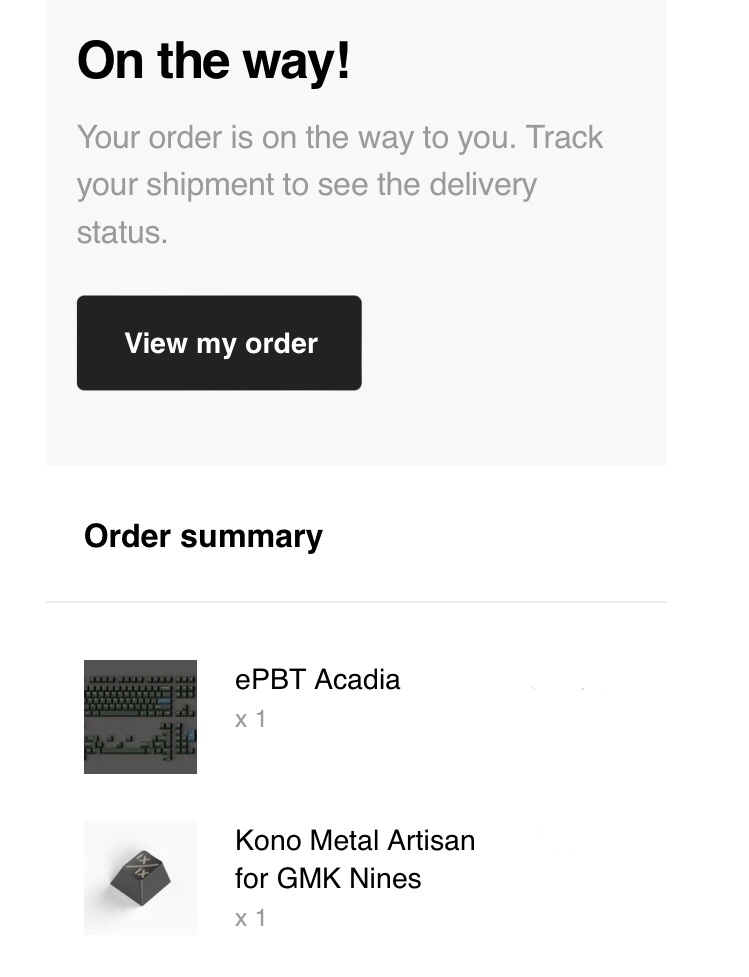Image resolution: width=749 pixels, height=977 pixels.
Task: Click the blue accent keys in Acadia thumbnail
Action: (x=164, y=702)
